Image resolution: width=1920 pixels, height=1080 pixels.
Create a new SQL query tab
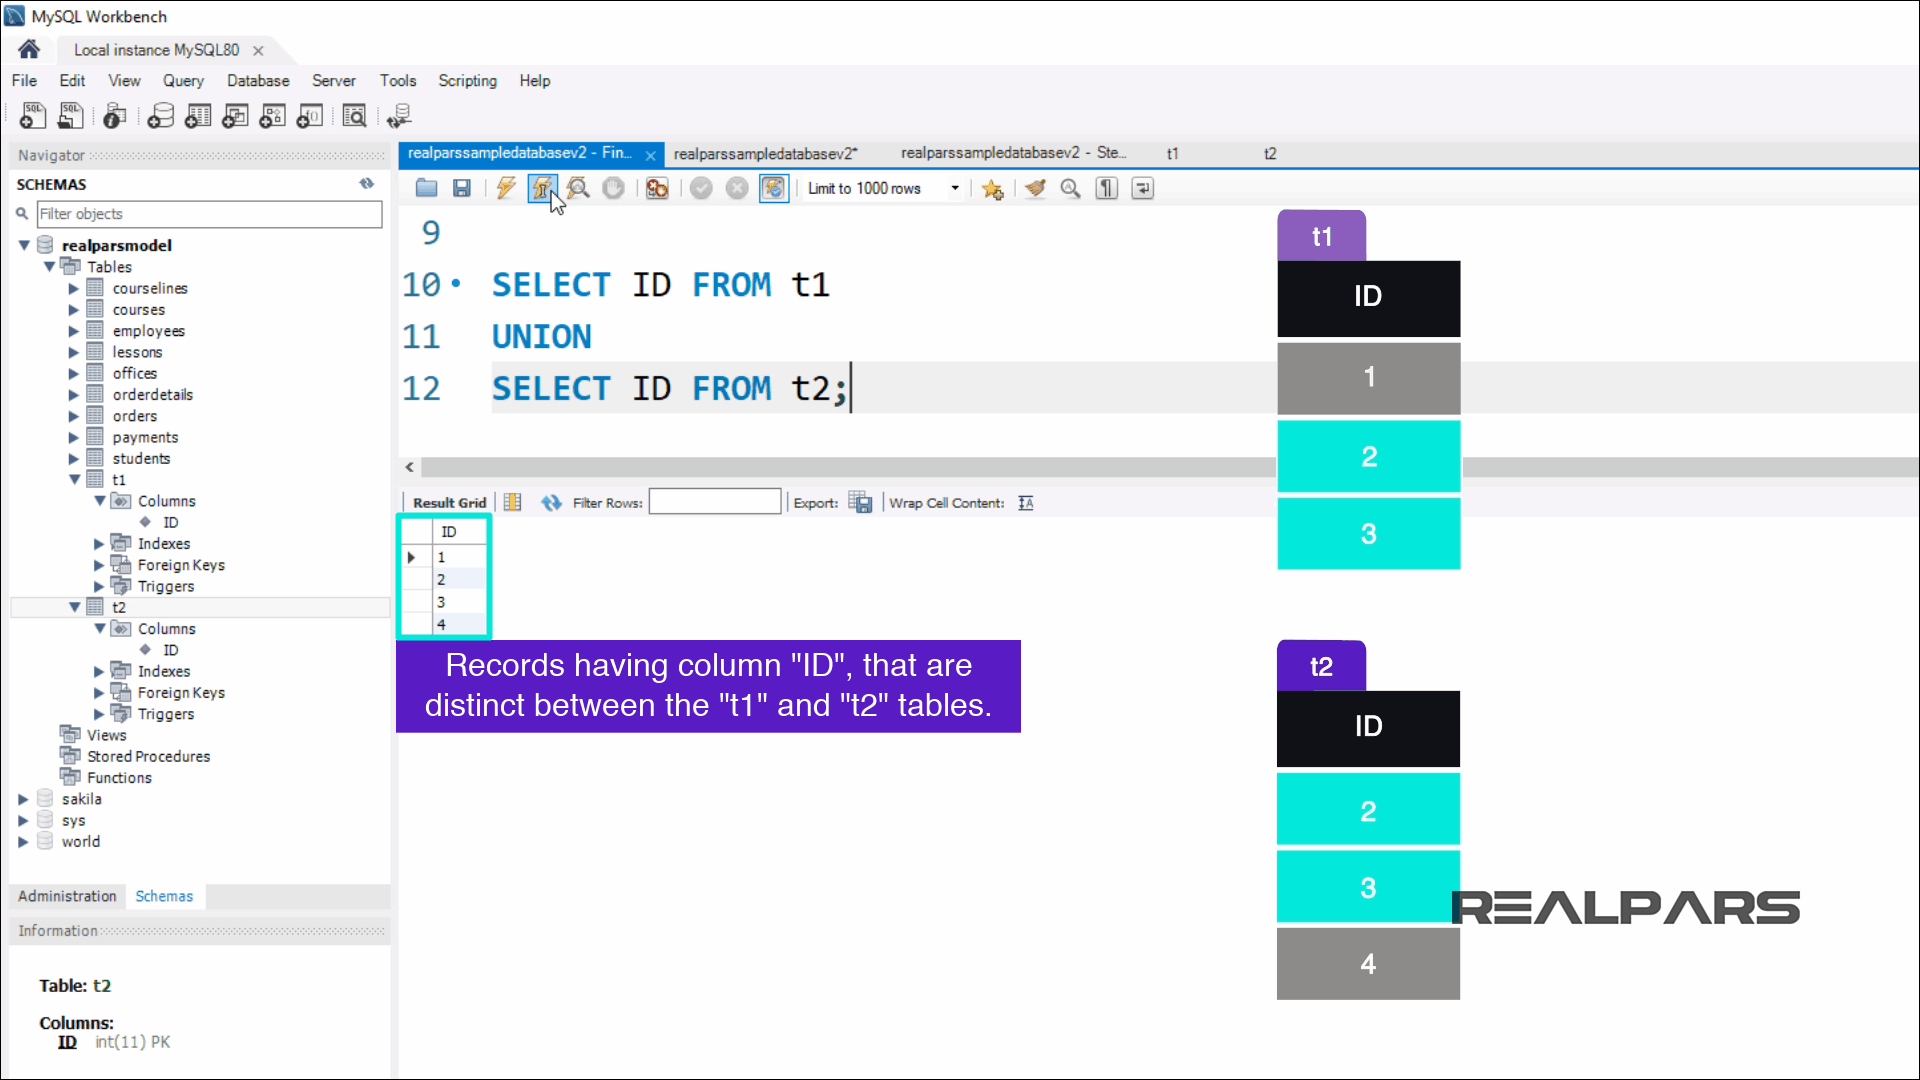33,115
